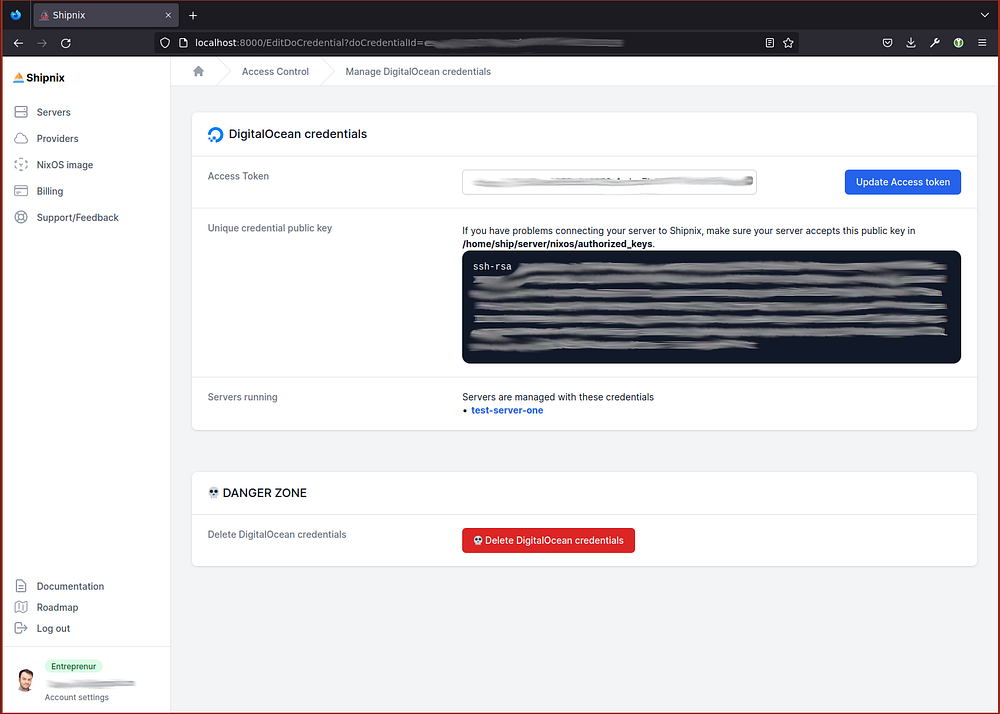Open Pocket save icon

click(887, 43)
